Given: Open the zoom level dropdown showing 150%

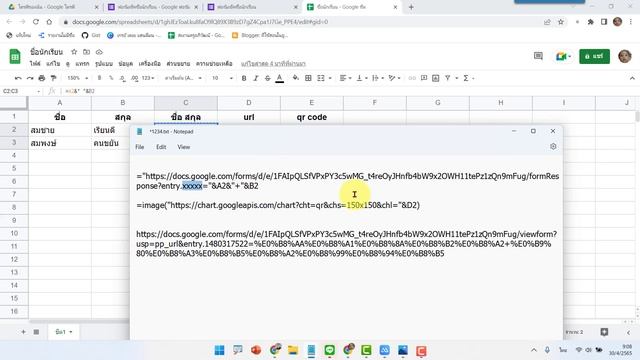Looking at the screenshot, I should click(x=78, y=78).
